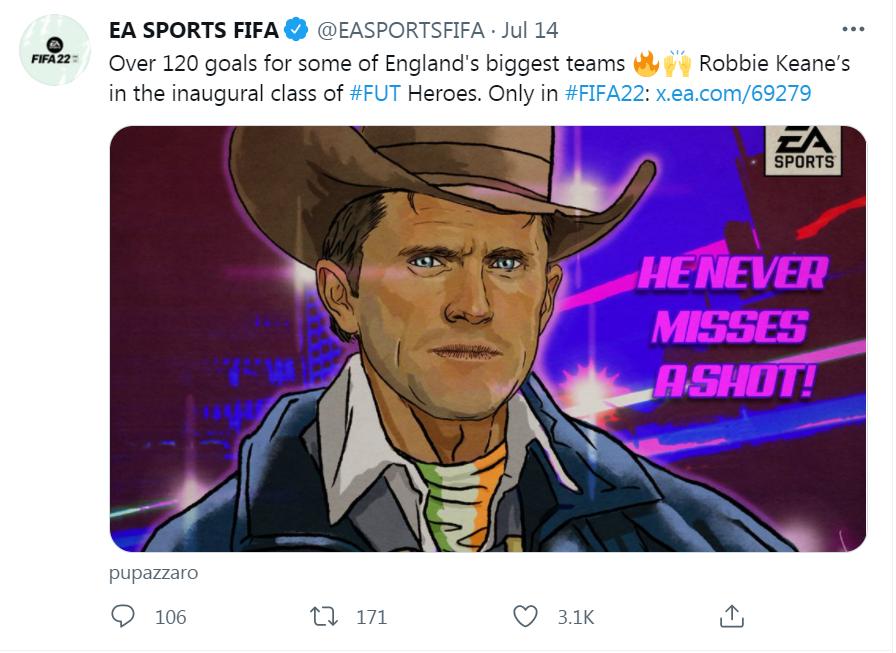Image resolution: width=896 pixels, height=653 pixels.
Task: Click the @EASPORTSFIFA handle
Action: pos(400,31)
